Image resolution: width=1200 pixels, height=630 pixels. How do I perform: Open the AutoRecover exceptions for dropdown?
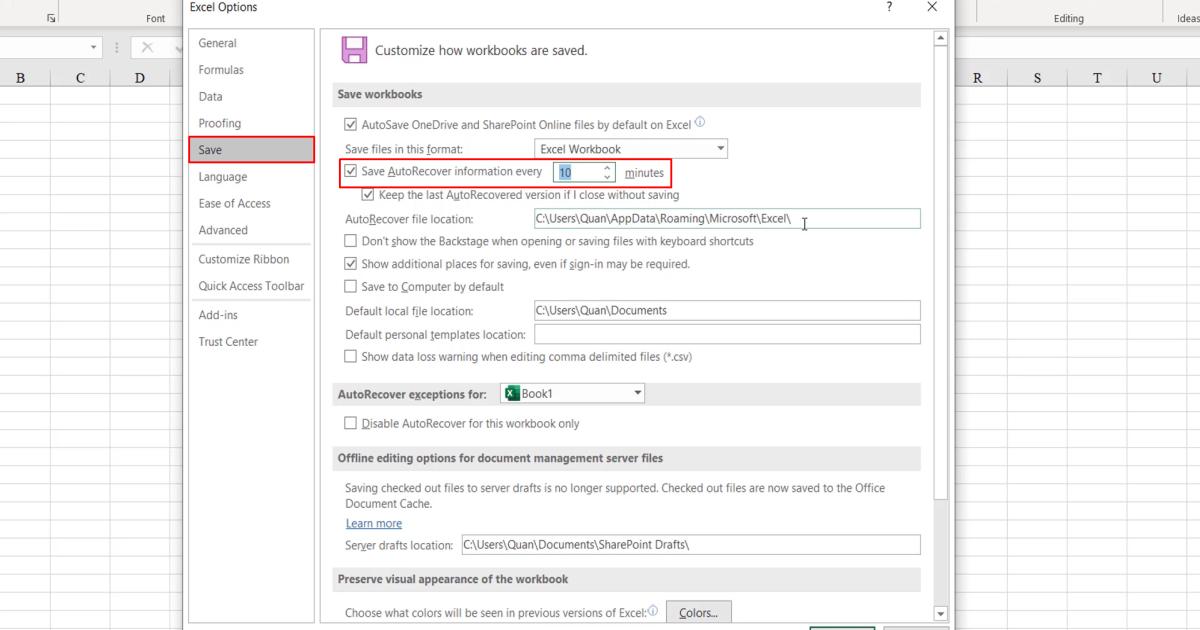637,393
